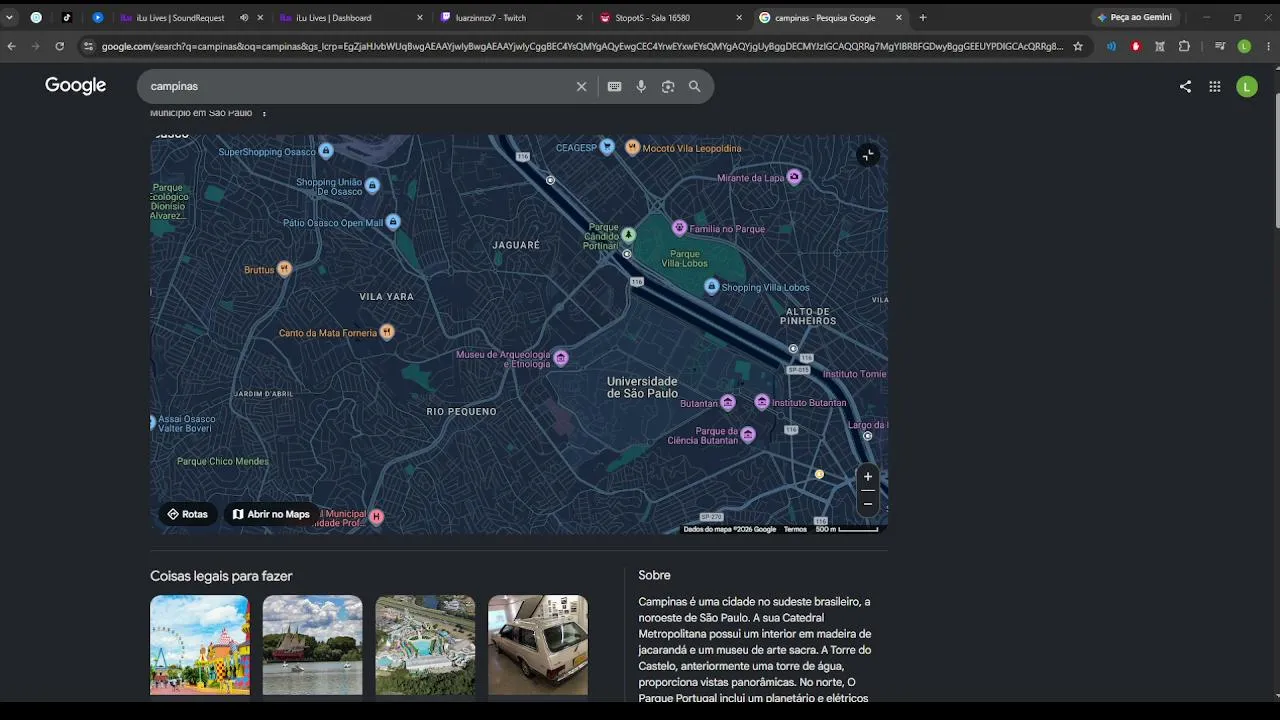Select the Mocotó Vila Leopoldina restaurant pin
1280x720 pixels.
[632, 147]
